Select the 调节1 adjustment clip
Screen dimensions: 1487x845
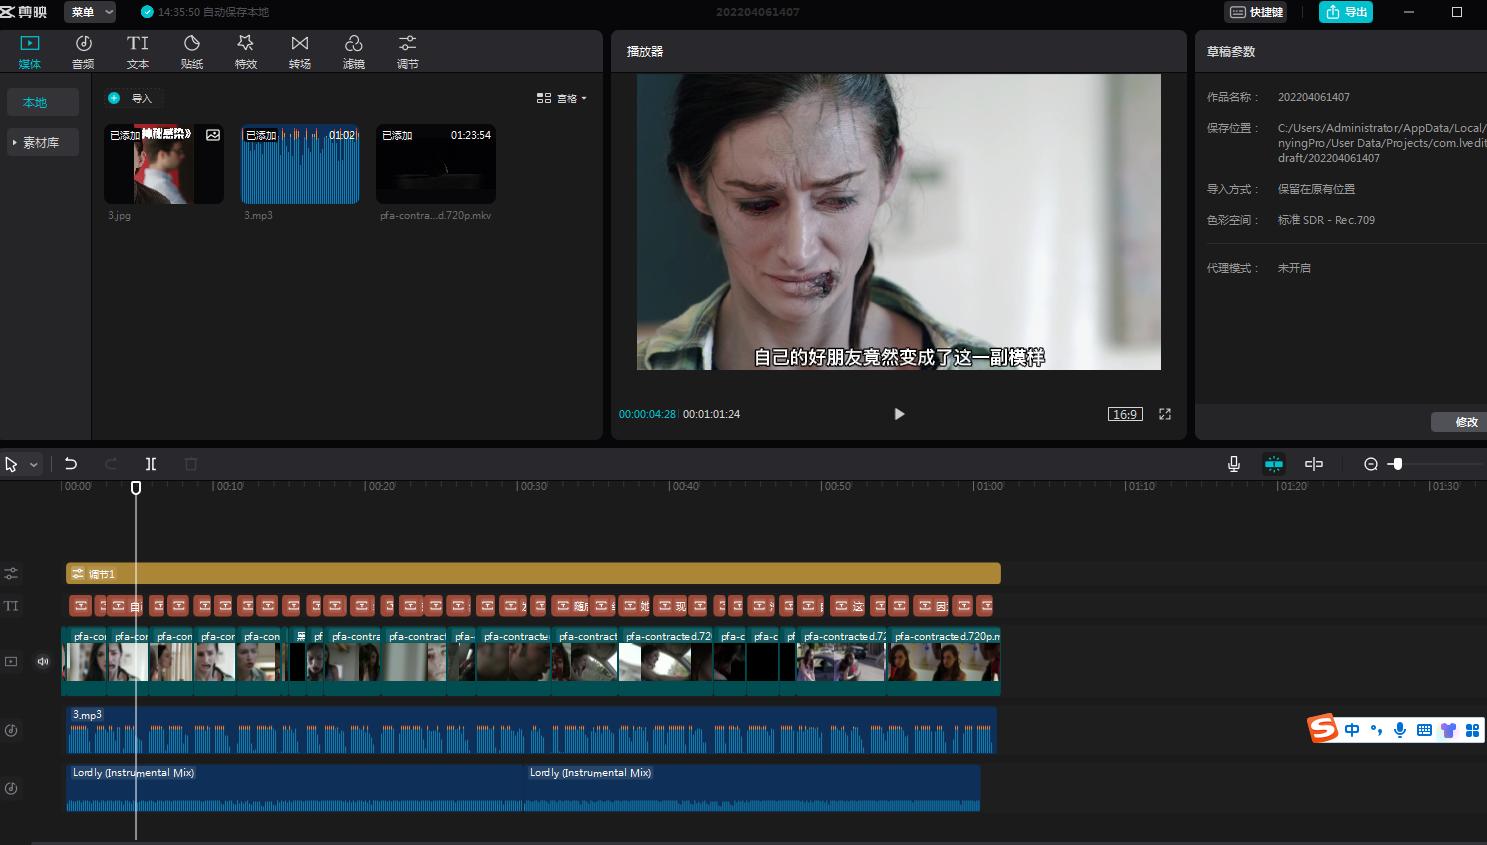pyautogui.click(x=533, y=573)
